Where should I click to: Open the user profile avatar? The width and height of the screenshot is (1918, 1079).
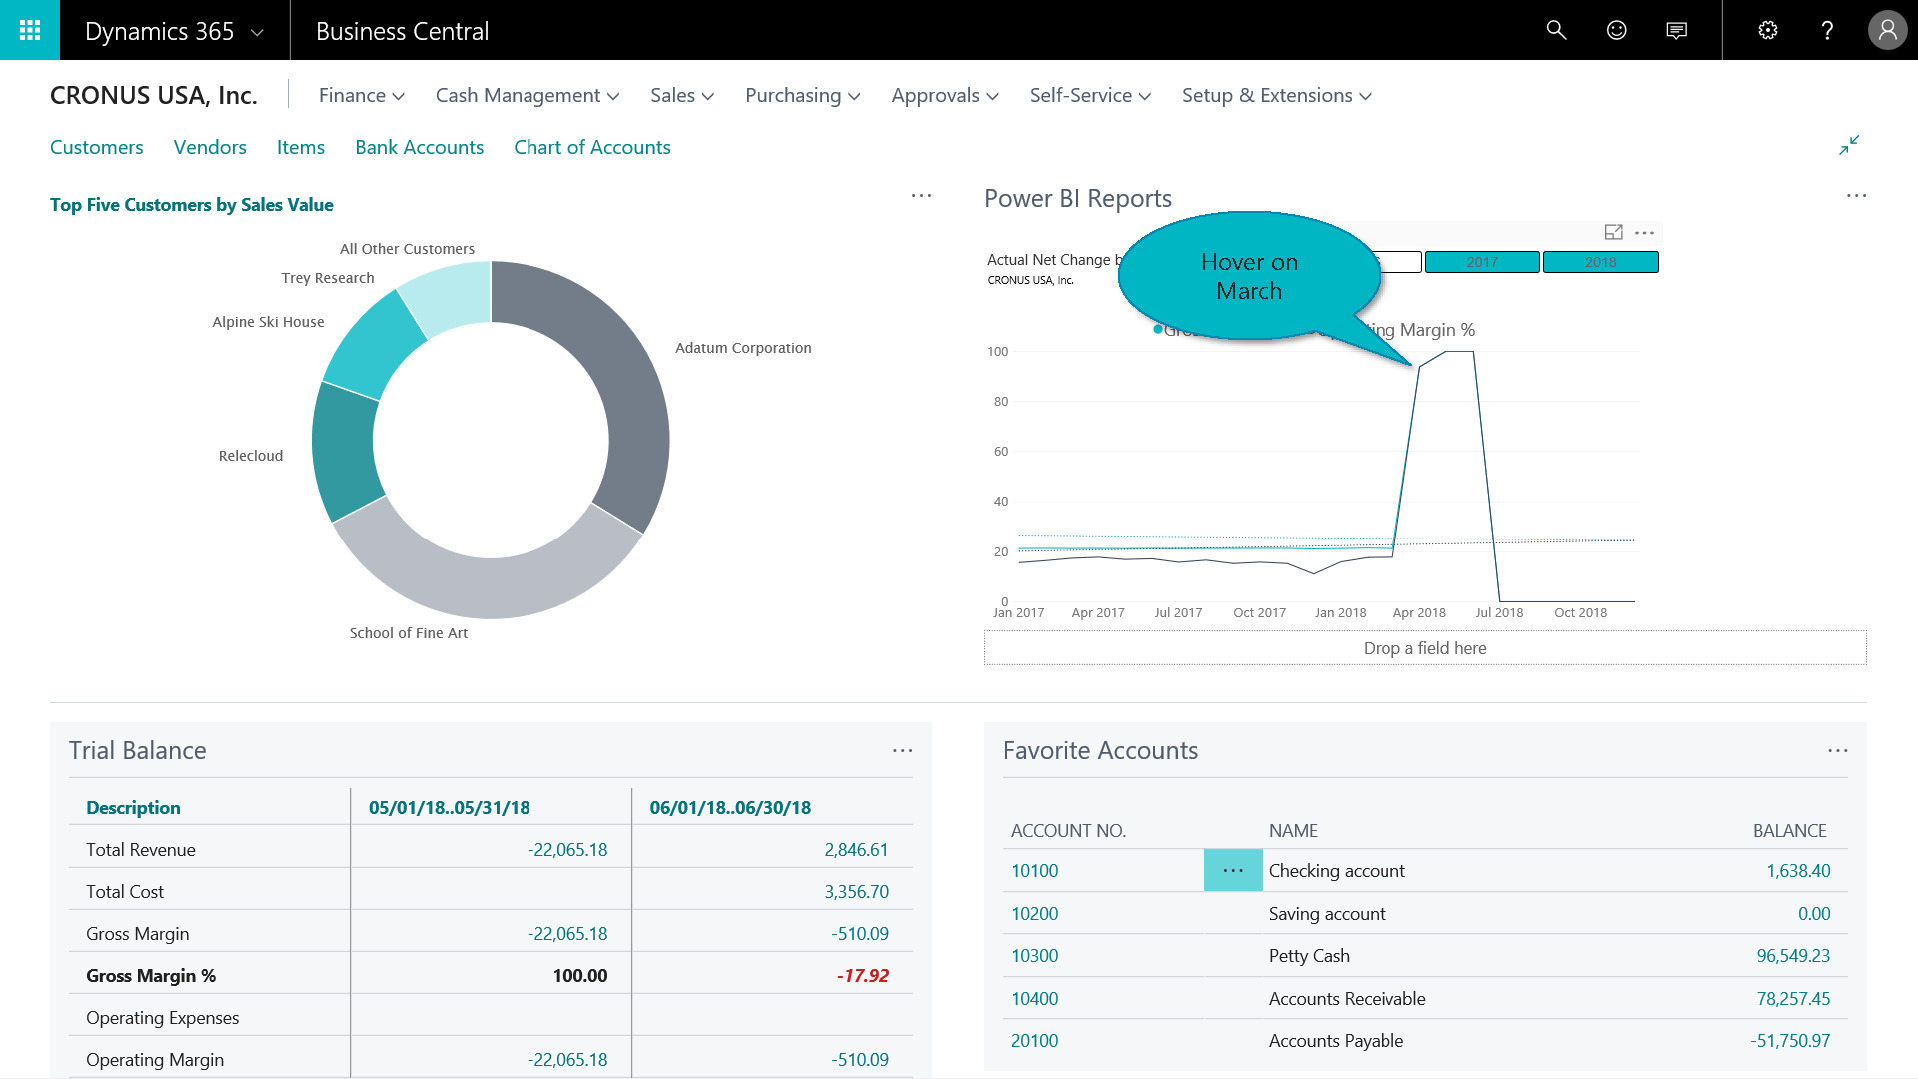click(1887, 30)
